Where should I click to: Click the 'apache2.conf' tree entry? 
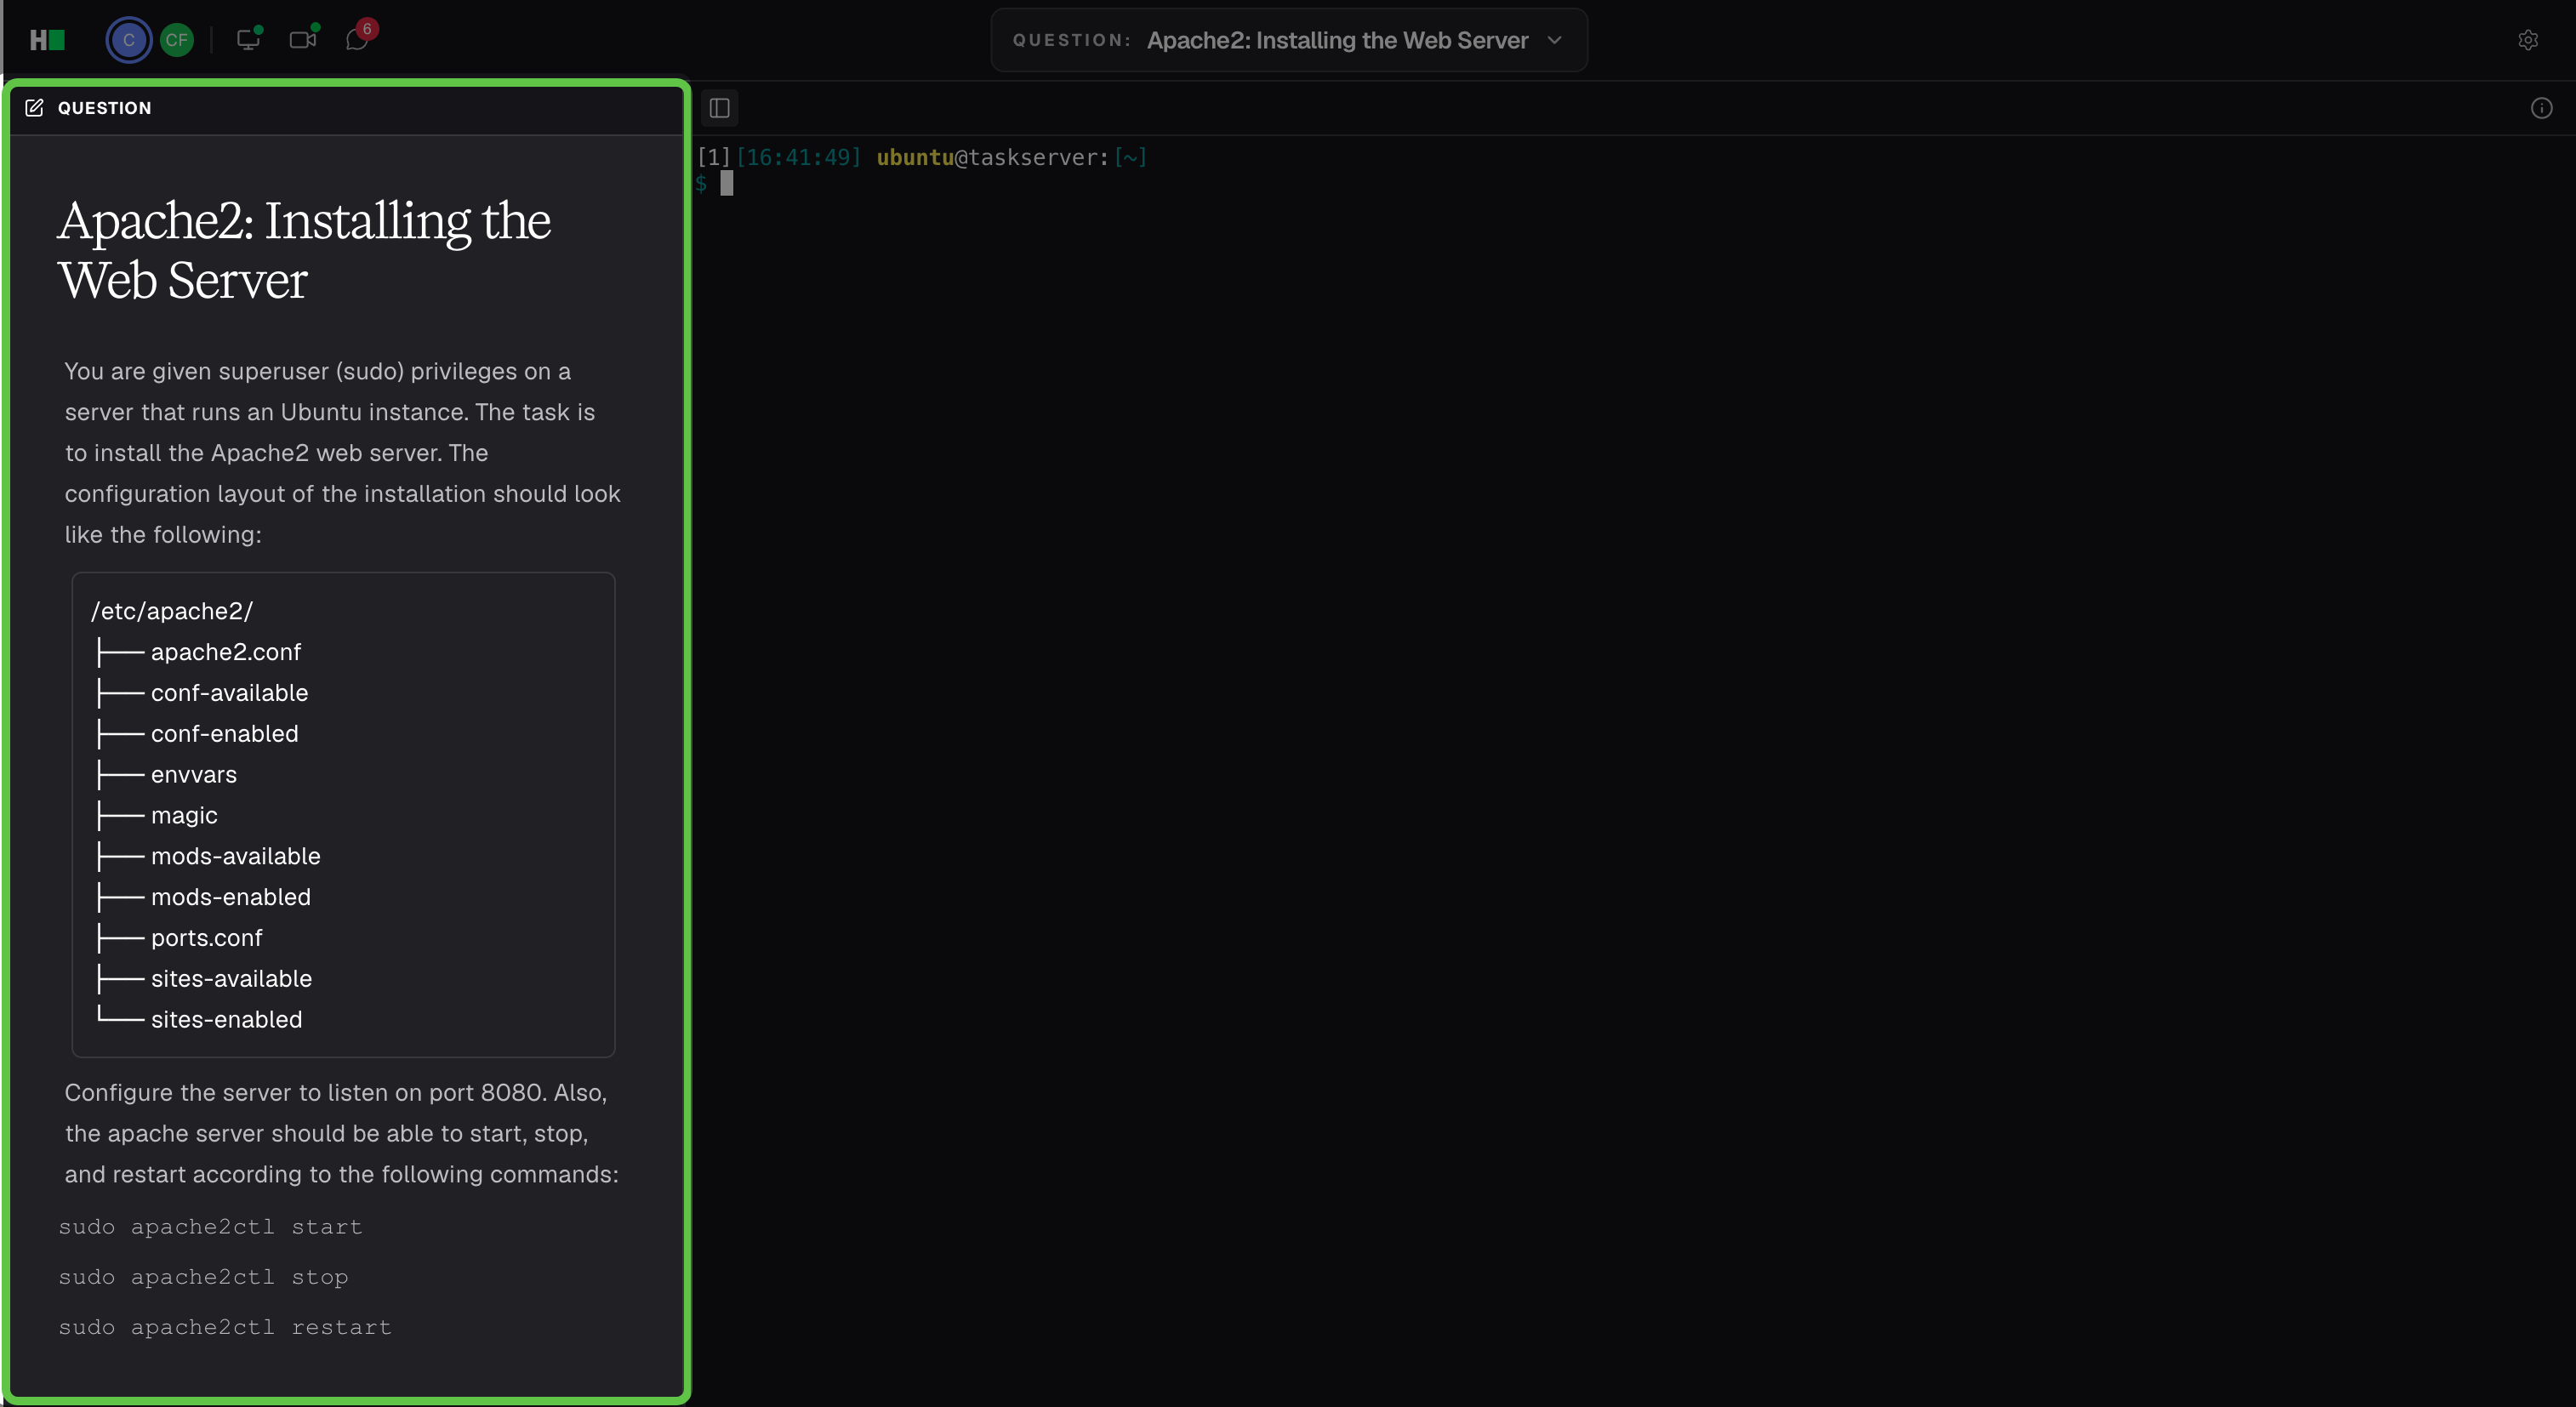[226, 652]
